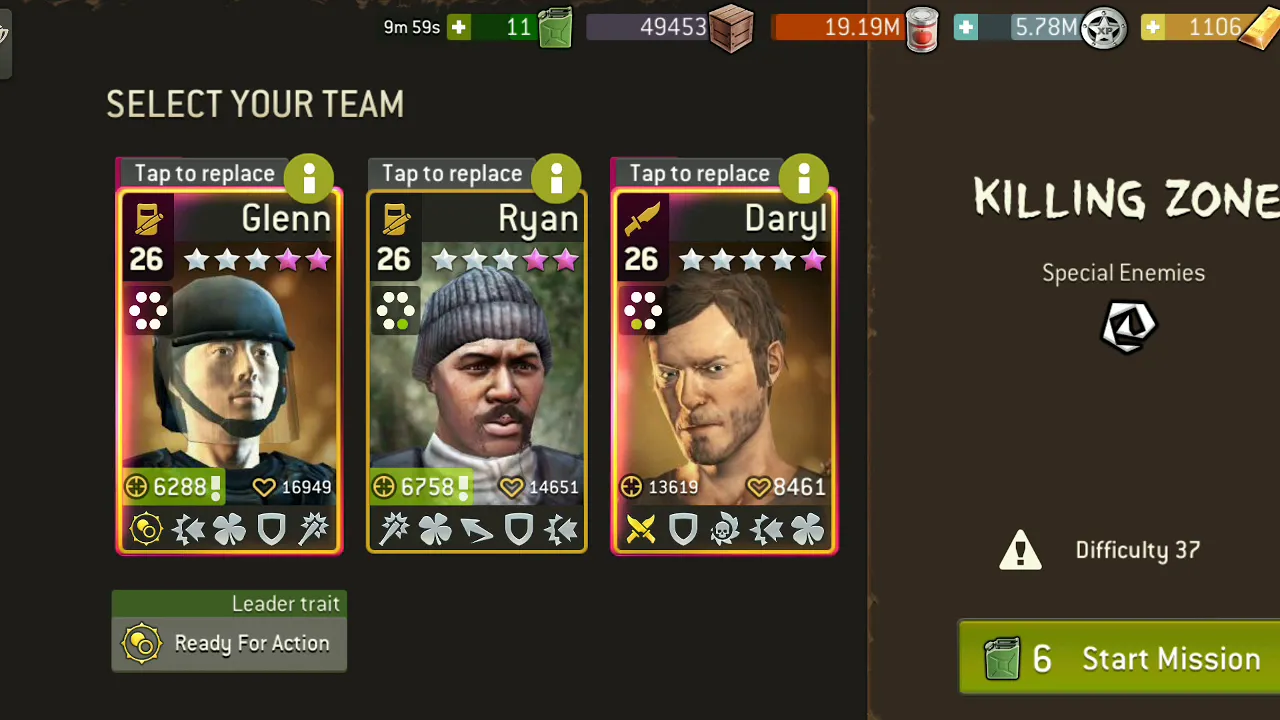The image size is (1280, 720).
Task: Select Ryan's survivor portrait
Action: pyautogui.click(x=477, y=372)
